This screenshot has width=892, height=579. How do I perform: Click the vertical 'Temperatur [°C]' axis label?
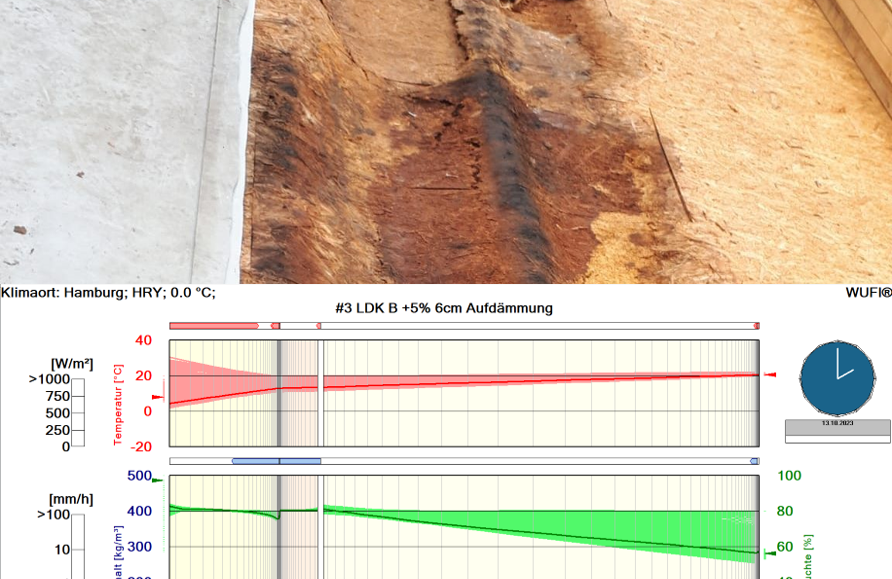tap(118, 406)
